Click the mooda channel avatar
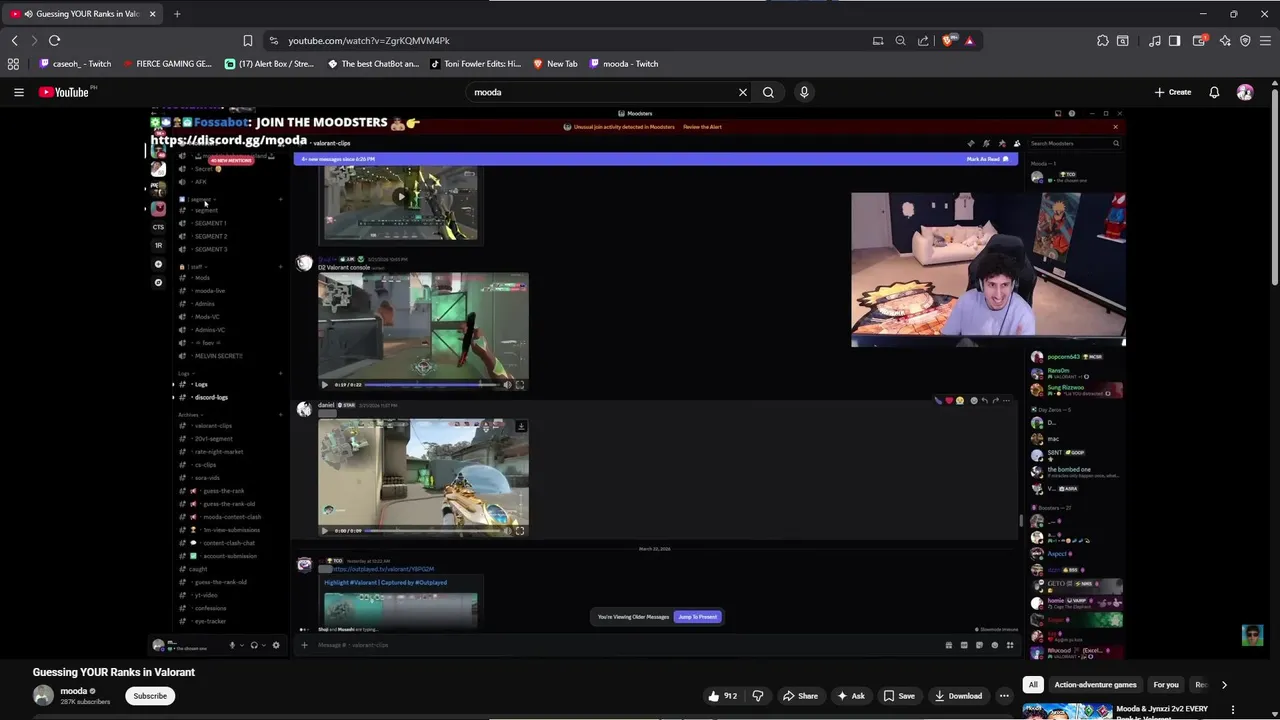 pos(43,696)
